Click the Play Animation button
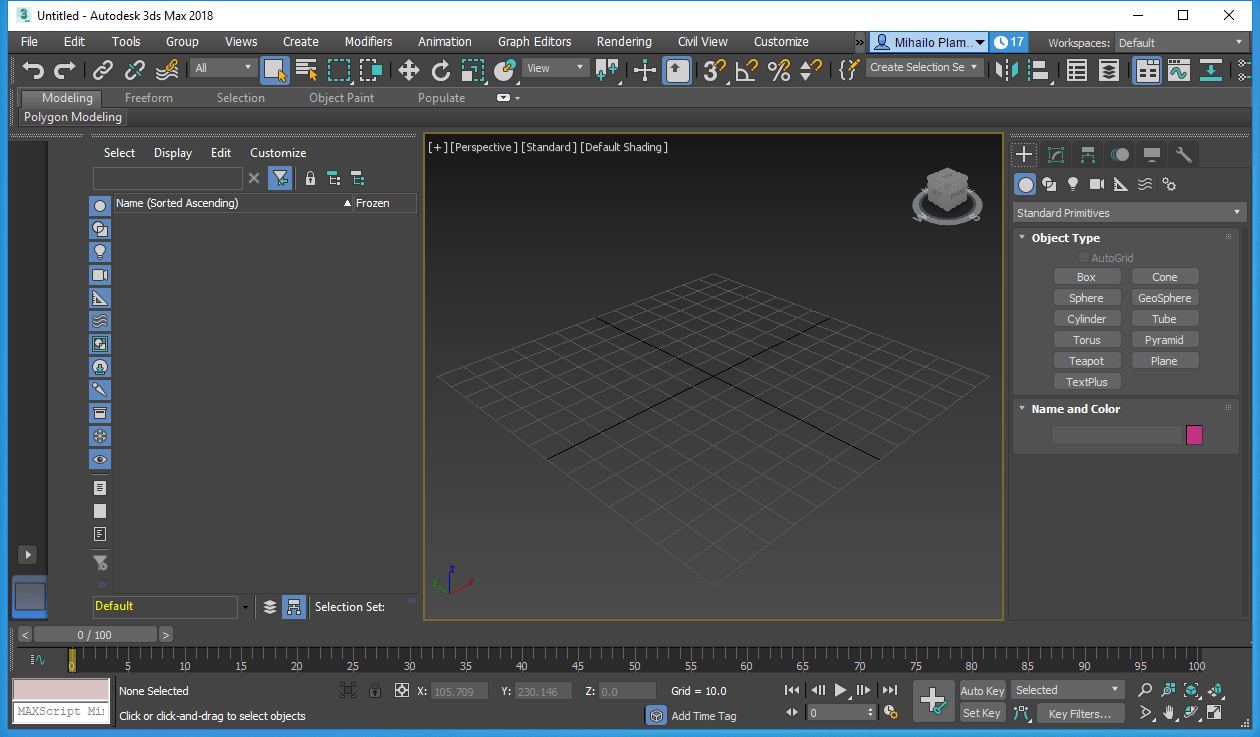The image size is (1260, 737). 840,690
